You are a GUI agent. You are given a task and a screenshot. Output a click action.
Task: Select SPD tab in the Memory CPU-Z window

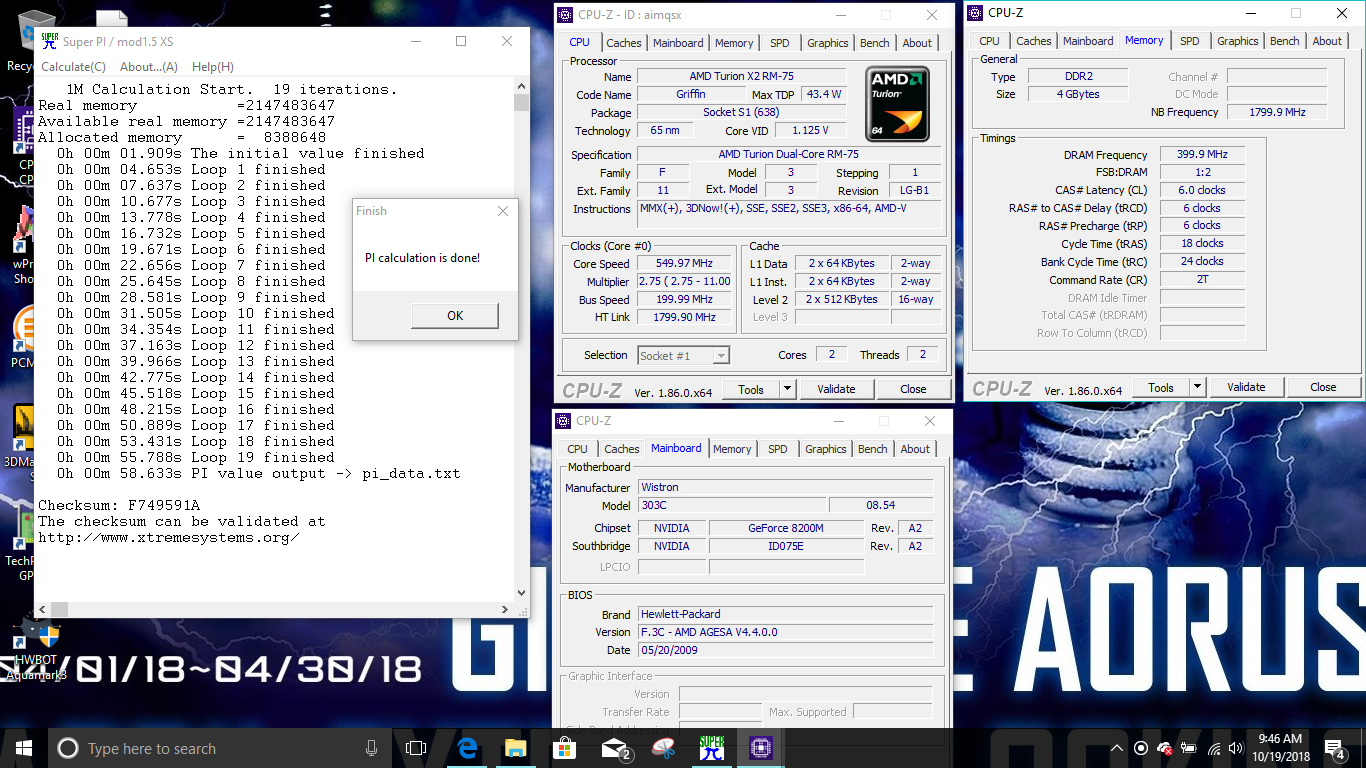click(x=1189, y=41)
